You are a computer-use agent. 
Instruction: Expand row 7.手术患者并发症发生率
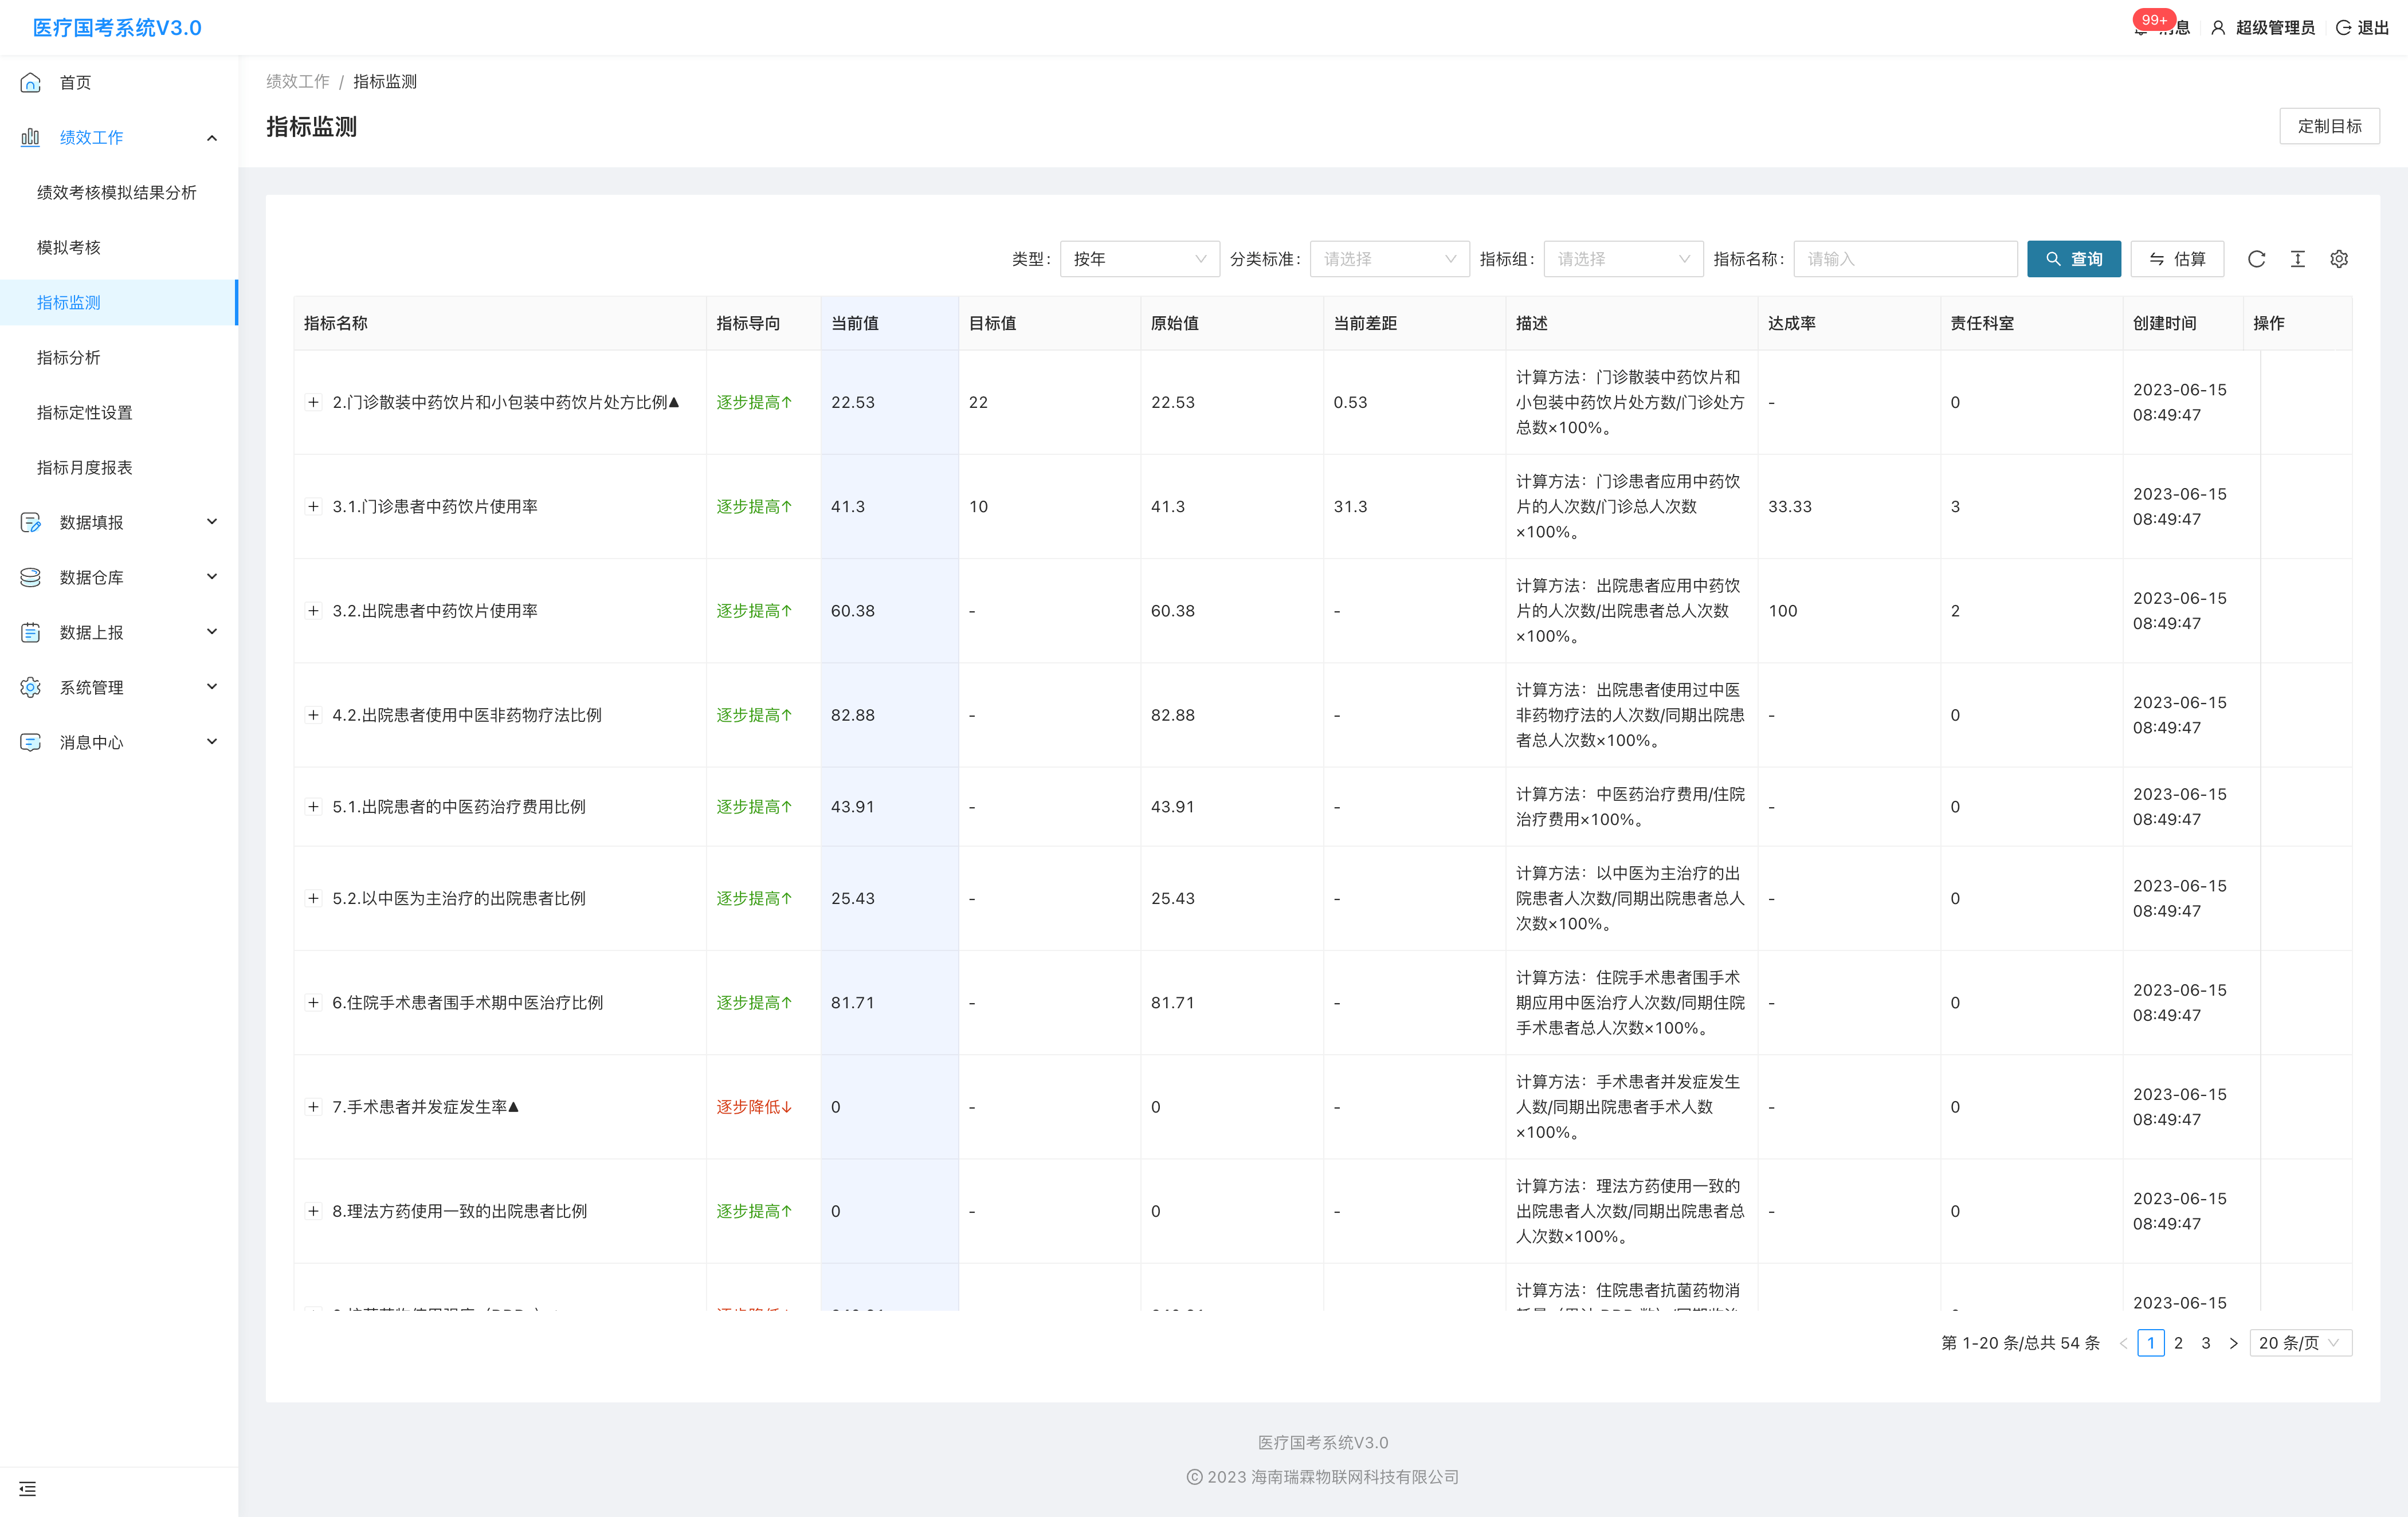point(313,1106)
